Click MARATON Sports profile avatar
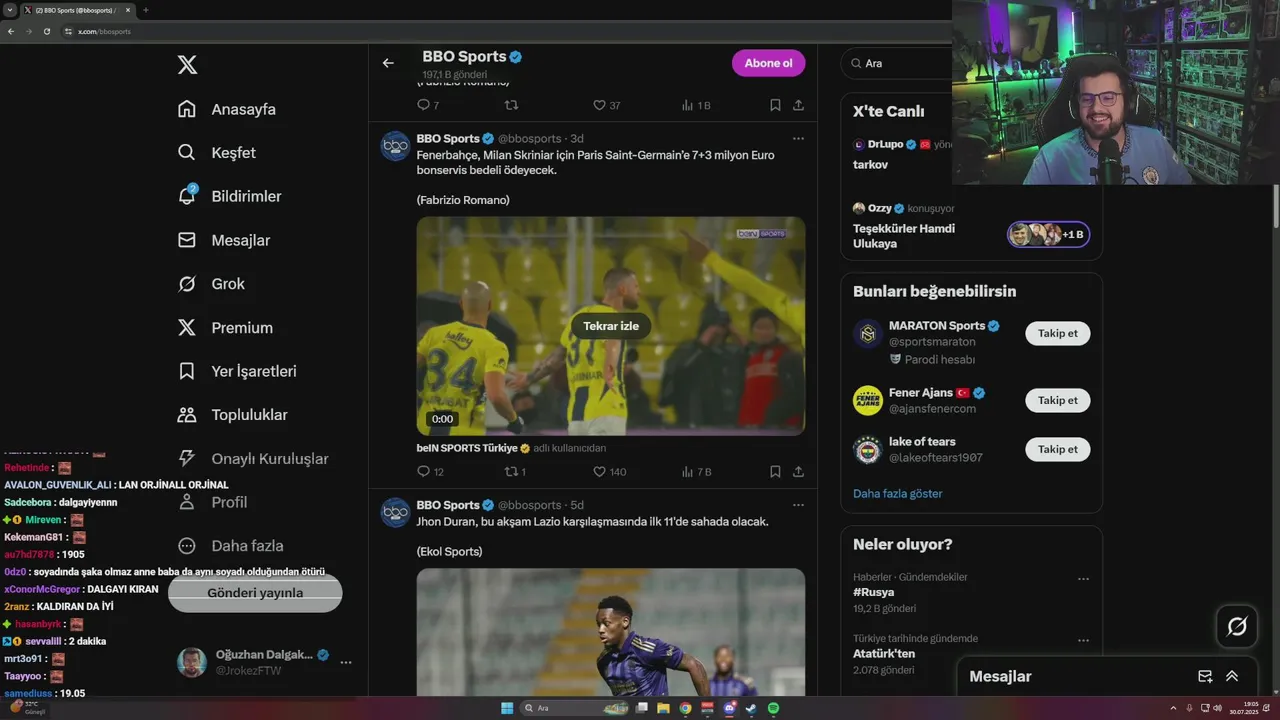 pyautogui.click(x=867, y=334)
